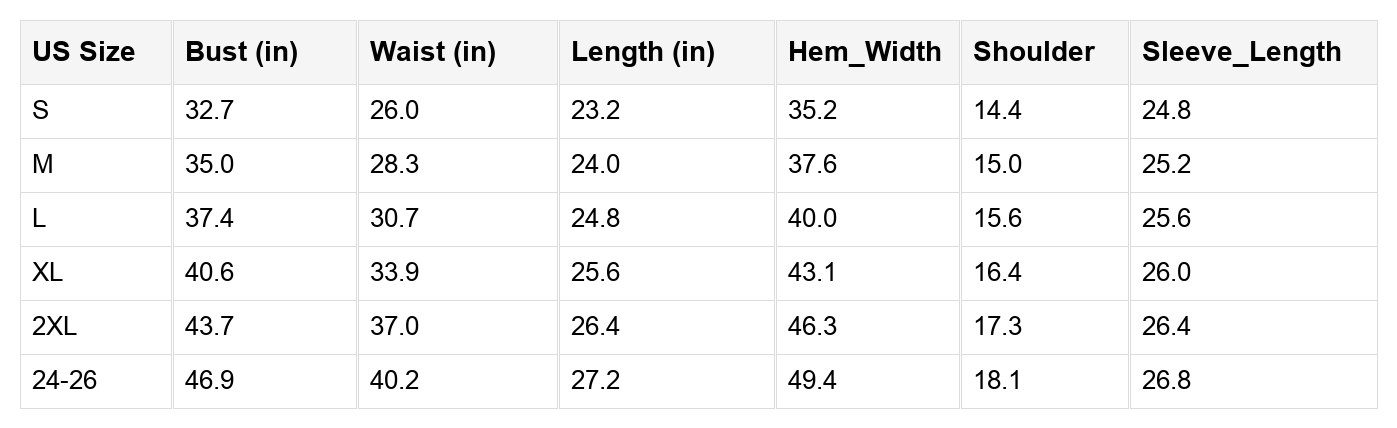Click the Sleeve_Length column header
Screen dimensions: 1397x428
[x=1242, y=52]
